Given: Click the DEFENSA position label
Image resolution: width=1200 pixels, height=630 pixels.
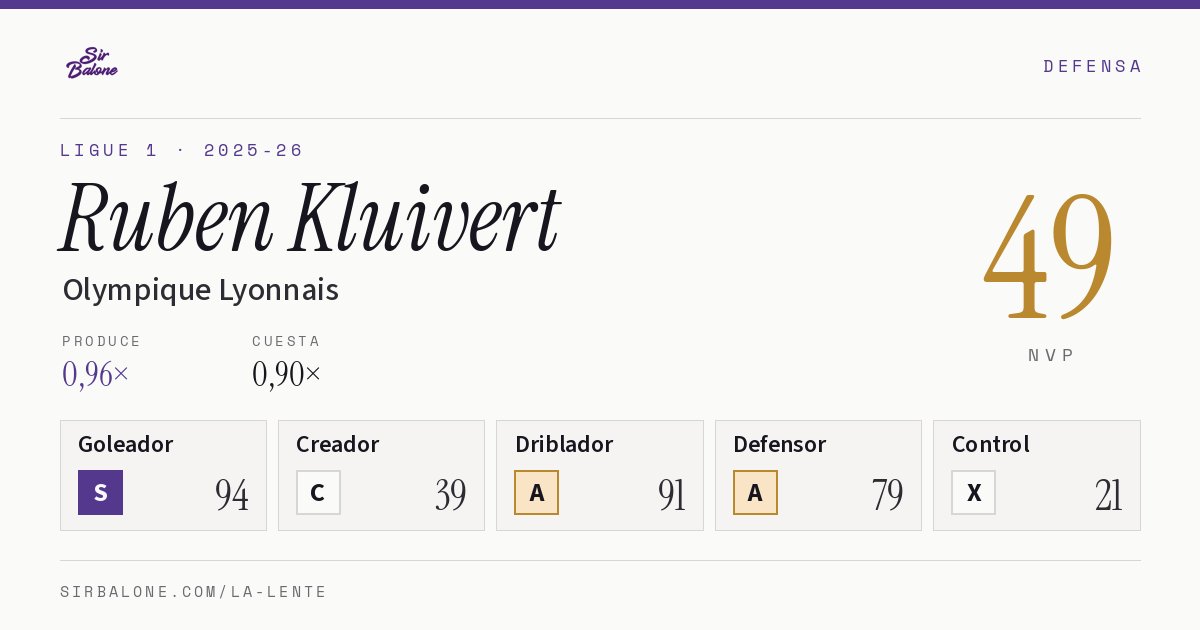Looking at the screenshot, I should point(1092,66).
